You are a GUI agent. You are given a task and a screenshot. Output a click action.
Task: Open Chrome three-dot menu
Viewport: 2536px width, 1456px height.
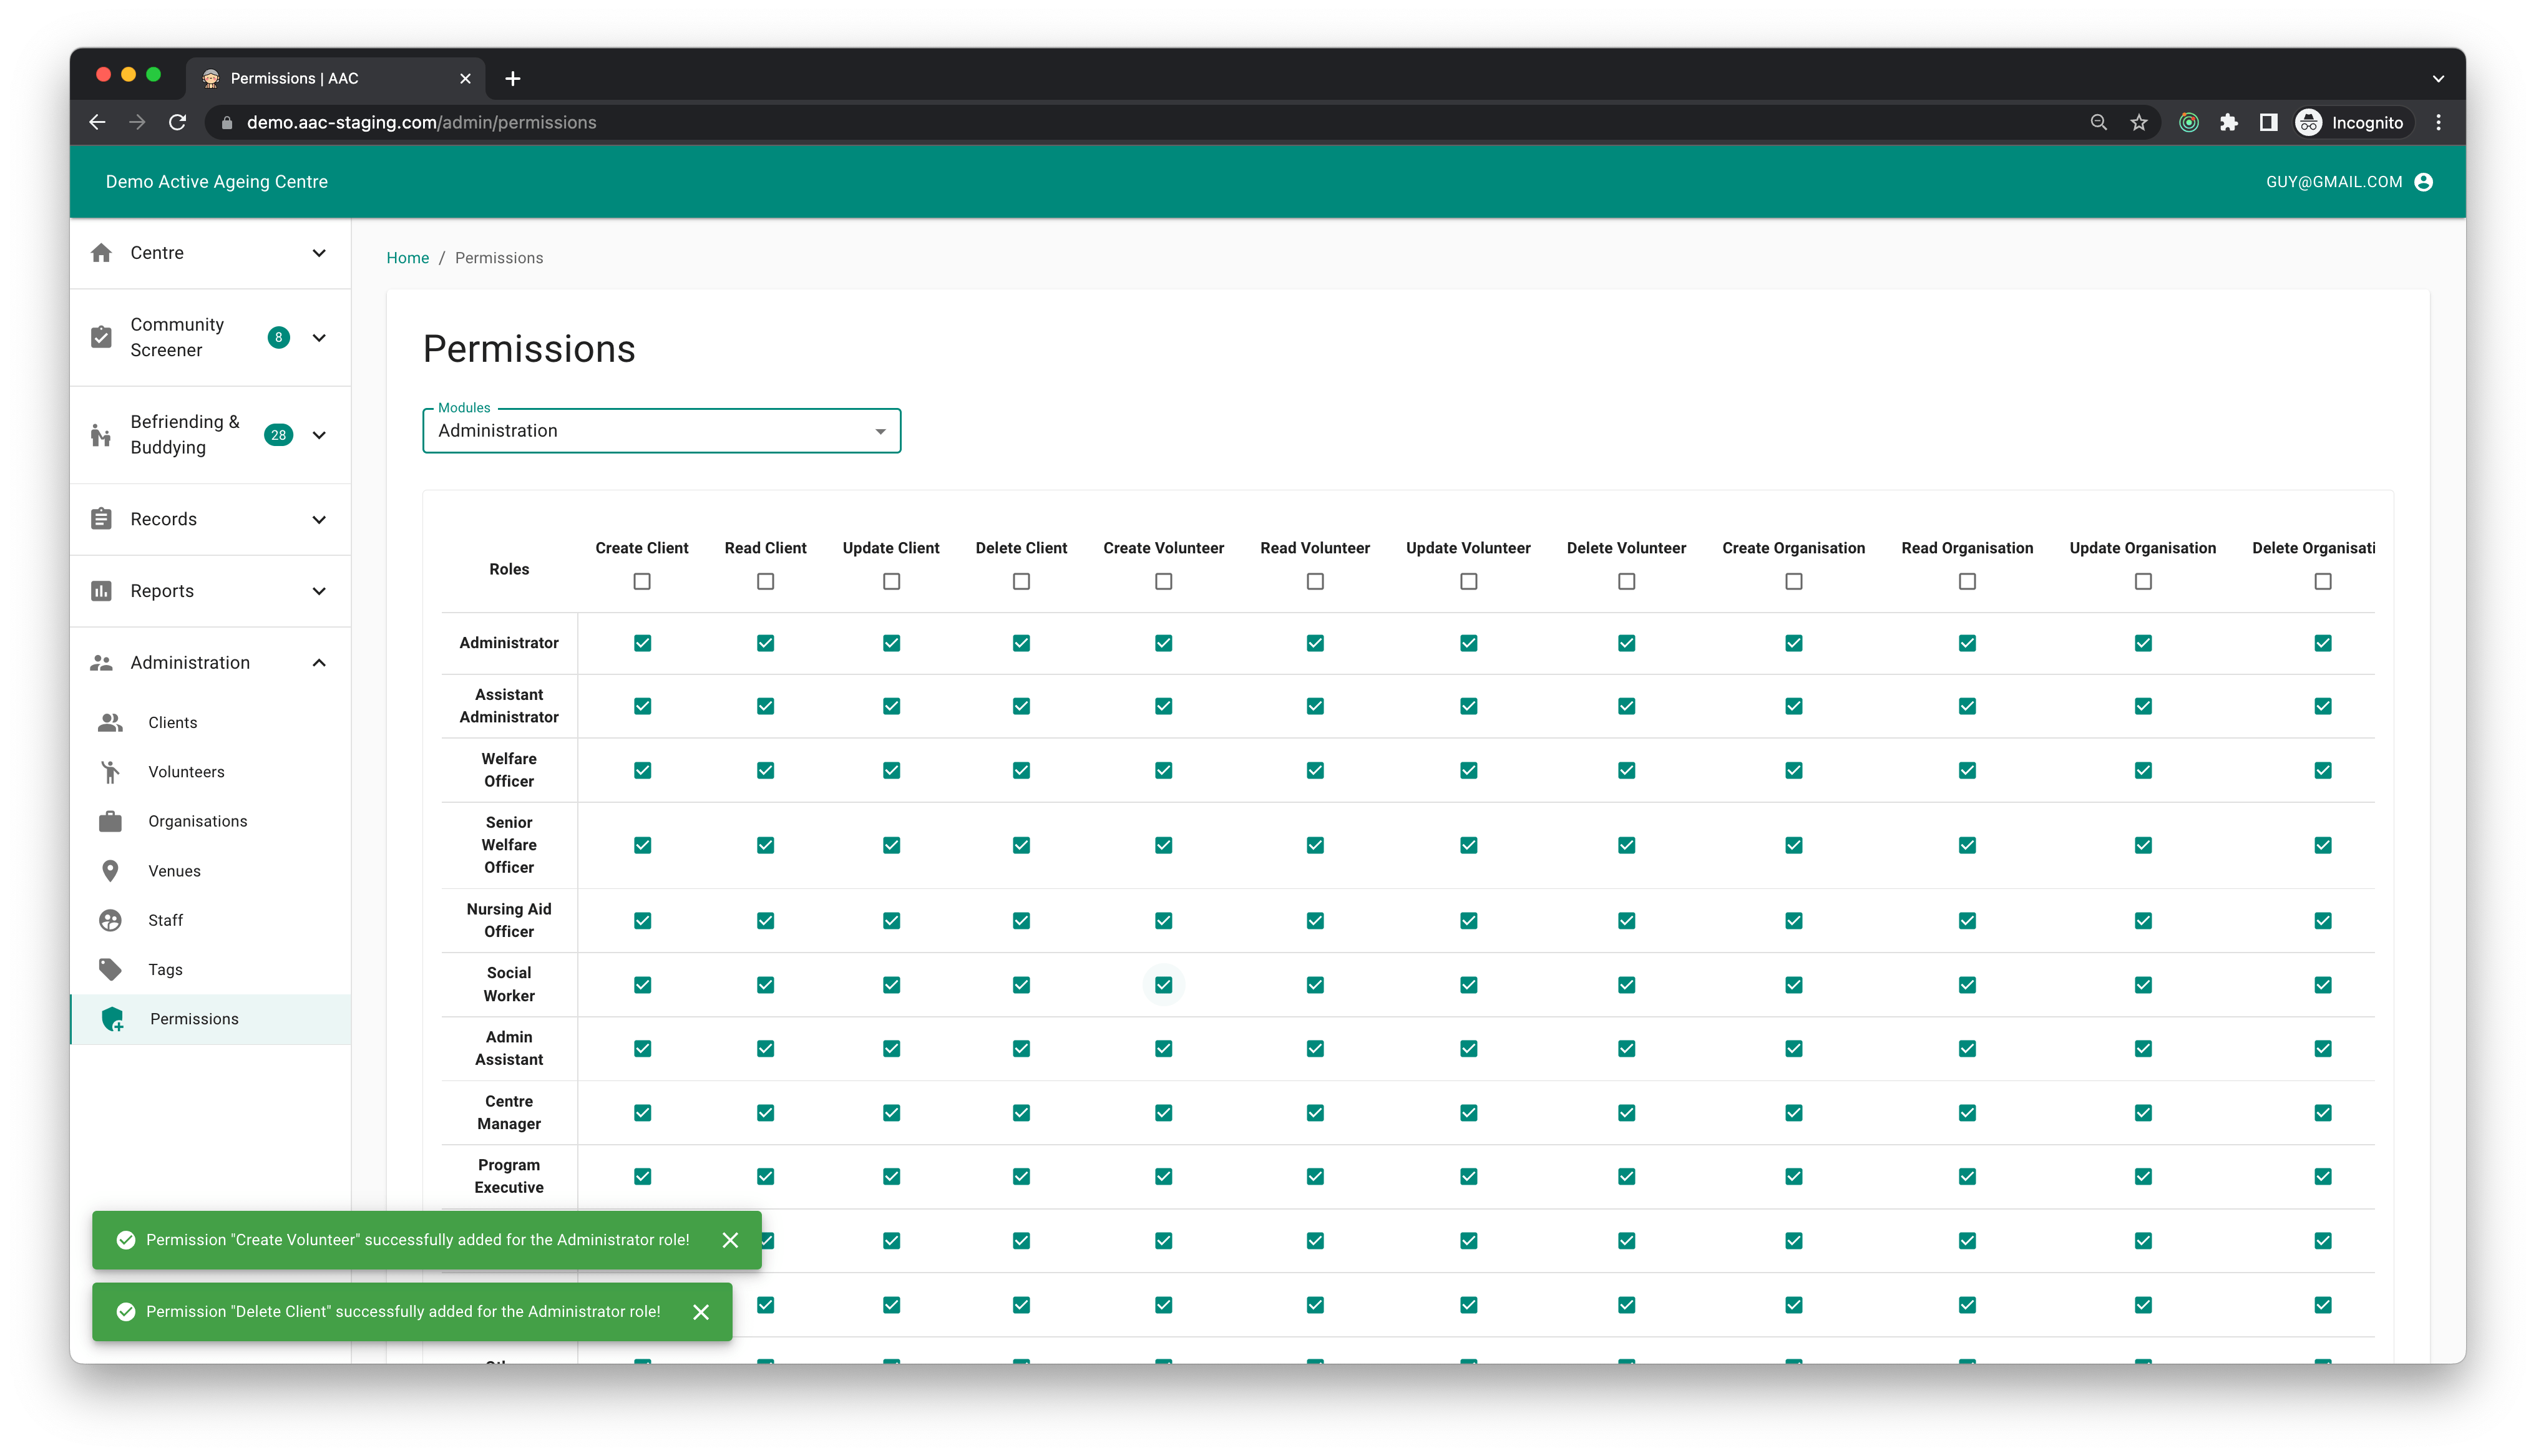point(2439,122)
